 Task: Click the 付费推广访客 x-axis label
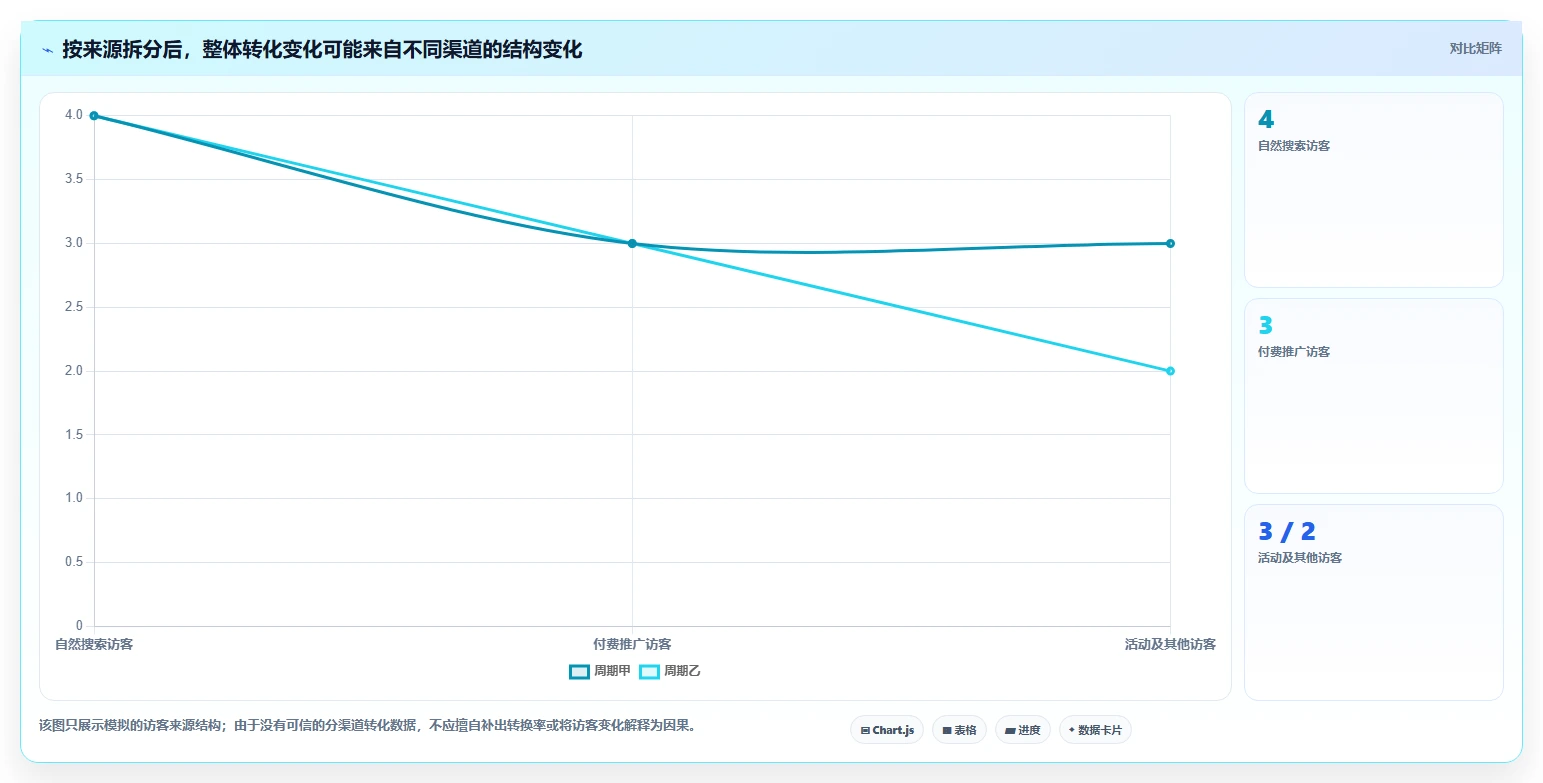[632, 644]
